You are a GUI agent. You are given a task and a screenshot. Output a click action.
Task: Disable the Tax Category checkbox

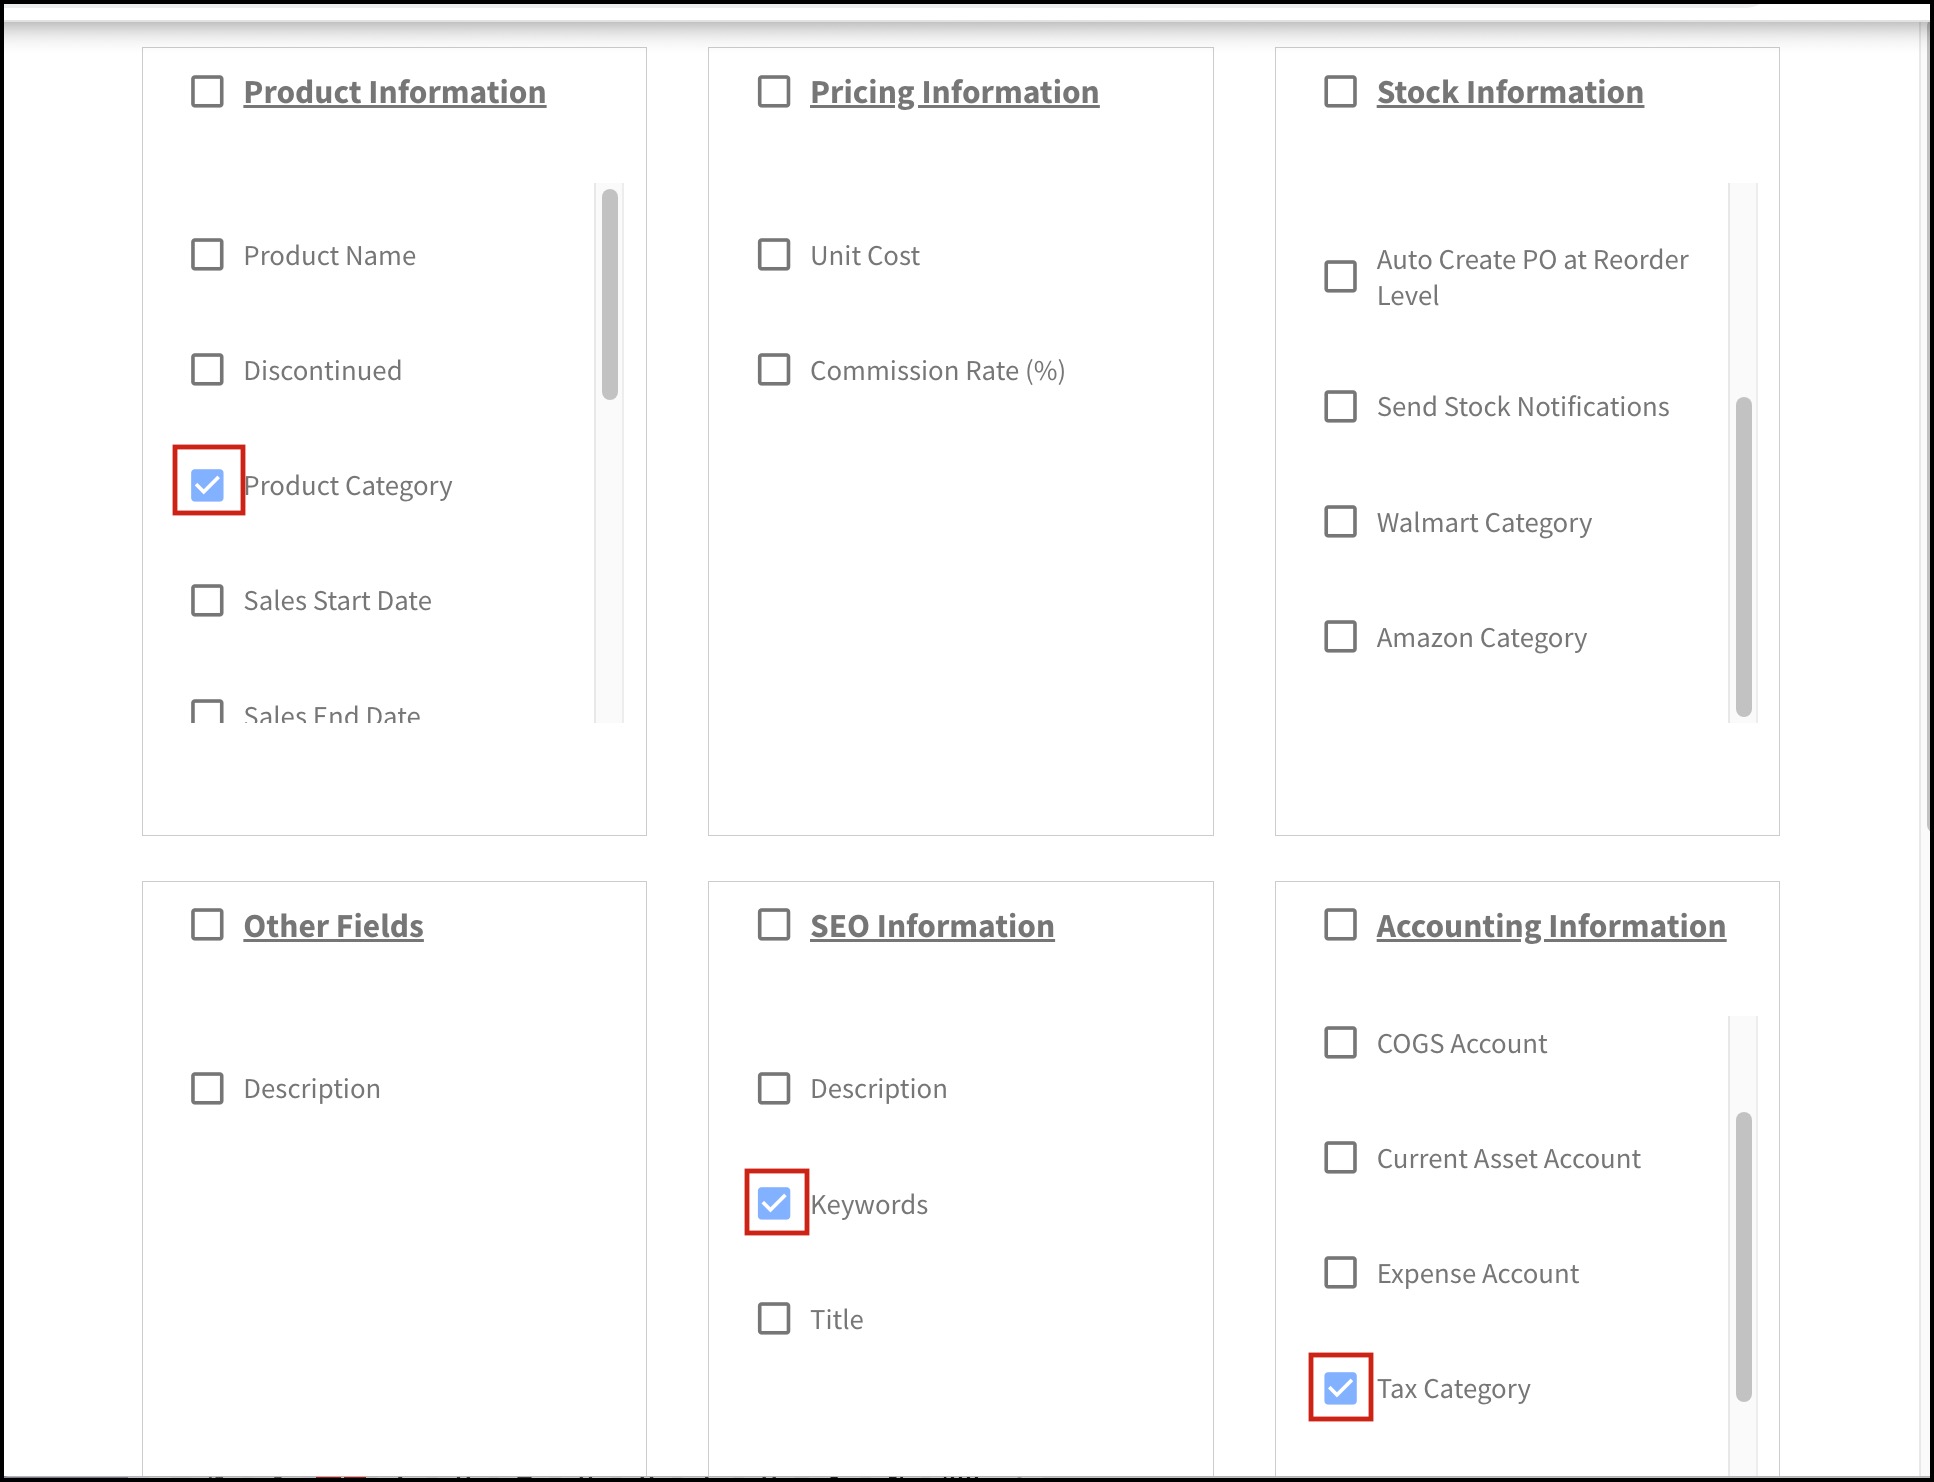click(1340, 1388)
